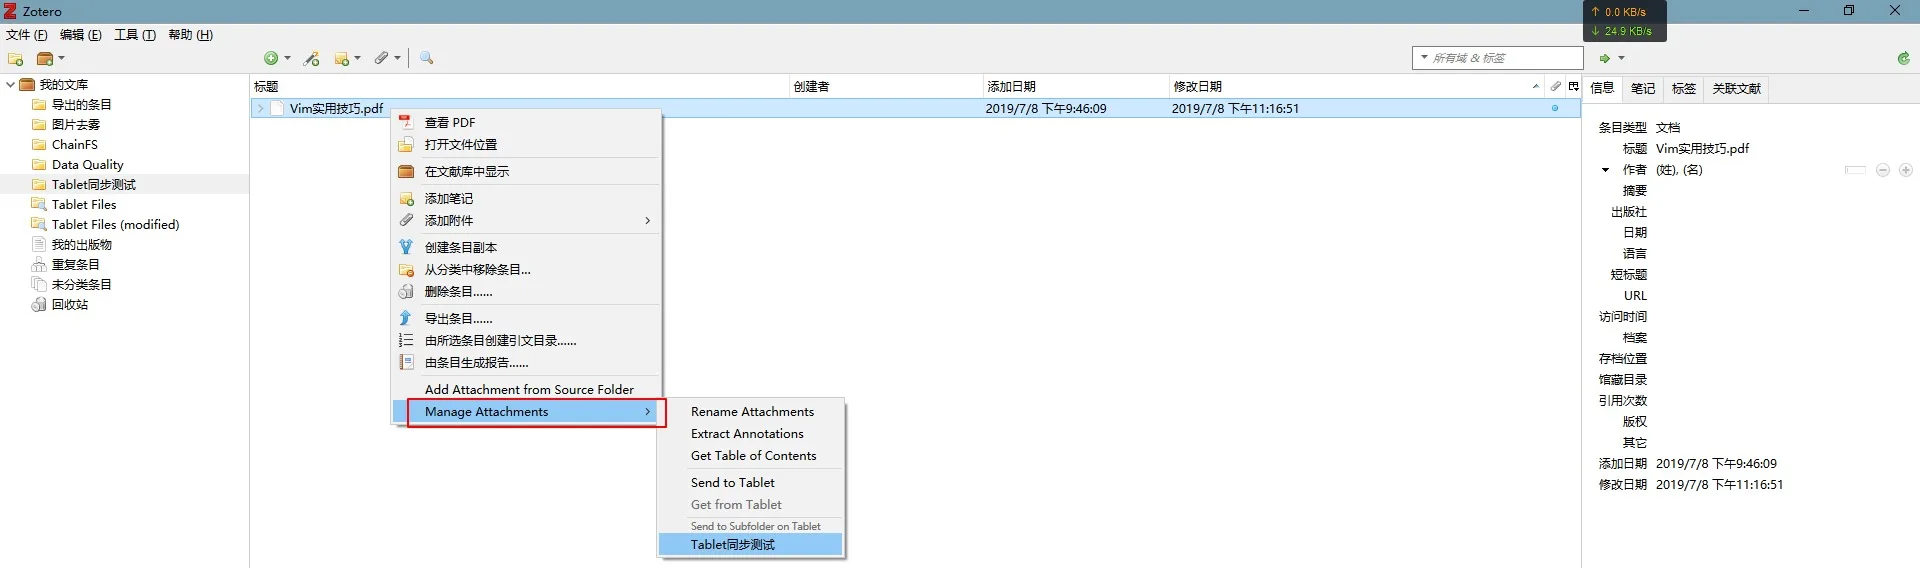This screenshot has width=1920, height=568.
Task: Open the 回收站 trash
Action: (x=69, y=305)
